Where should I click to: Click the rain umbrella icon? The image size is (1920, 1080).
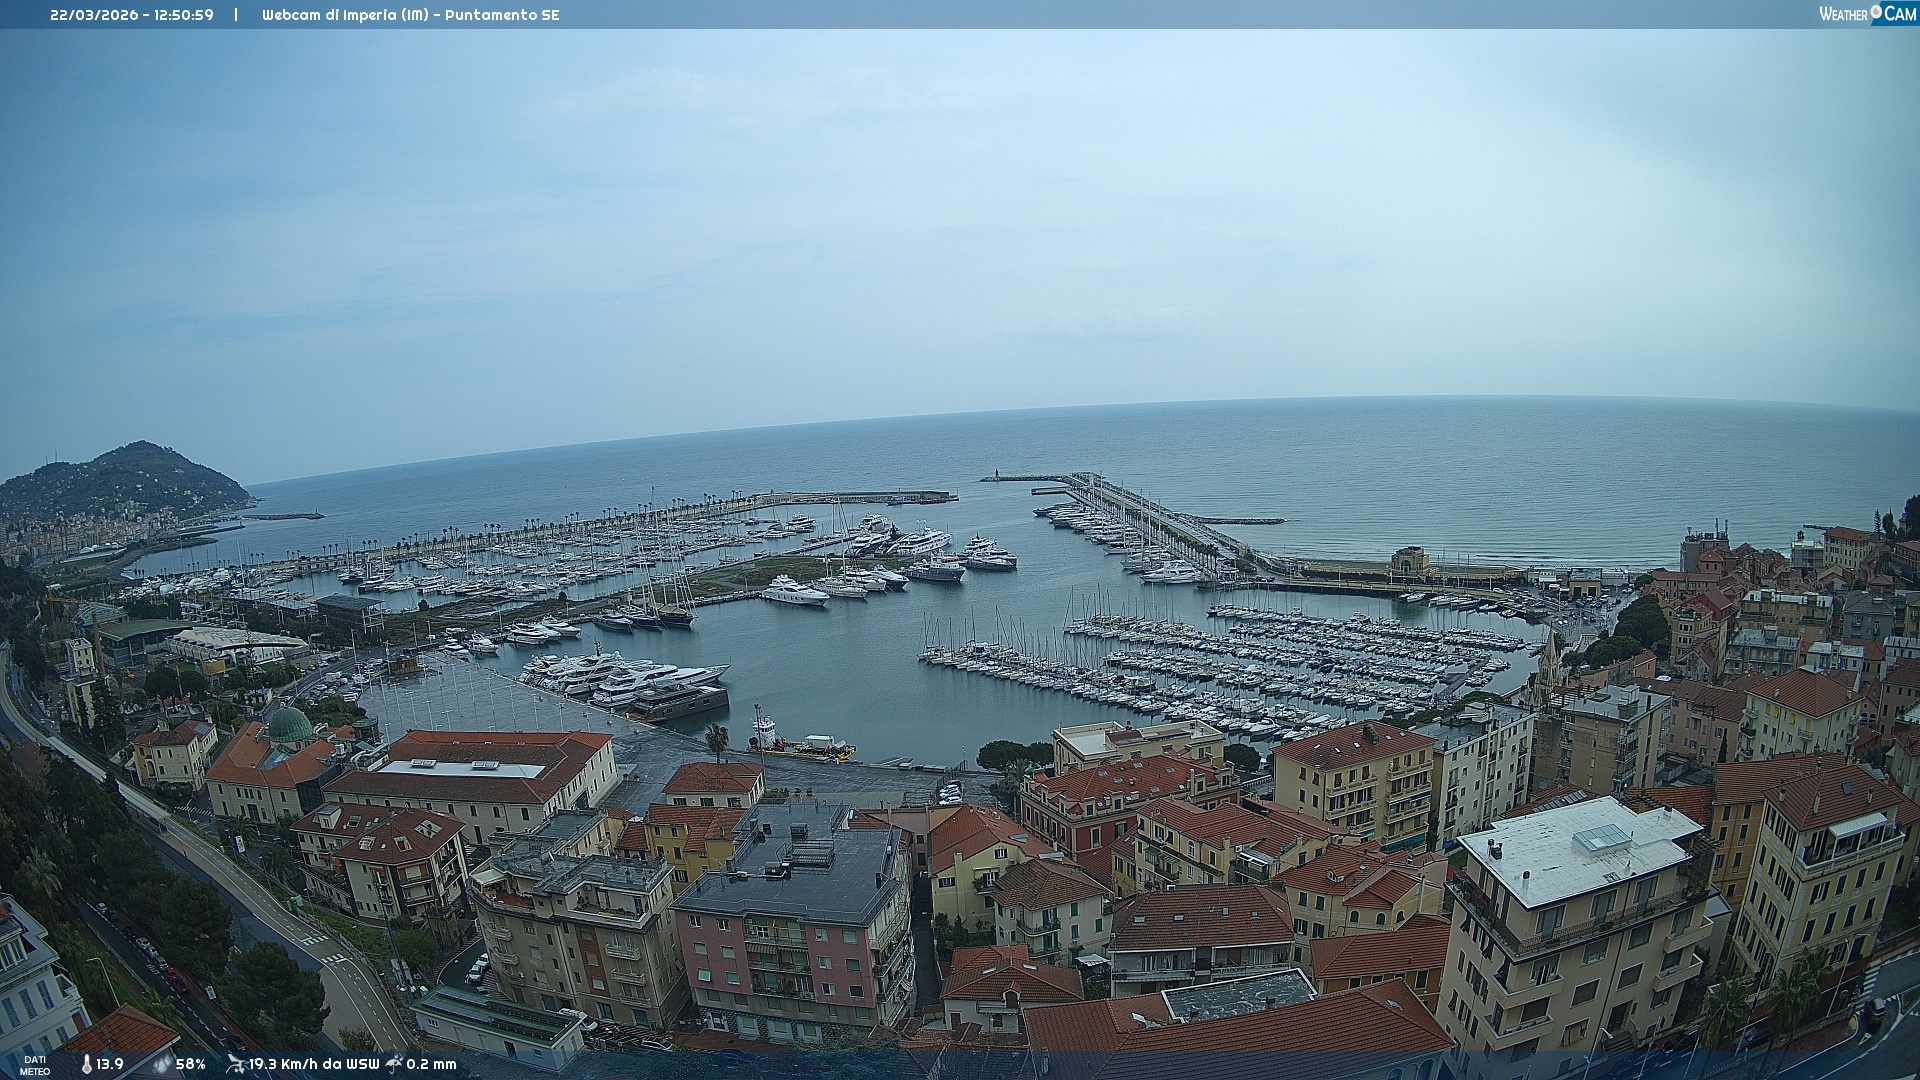(x=394, y=1063)
